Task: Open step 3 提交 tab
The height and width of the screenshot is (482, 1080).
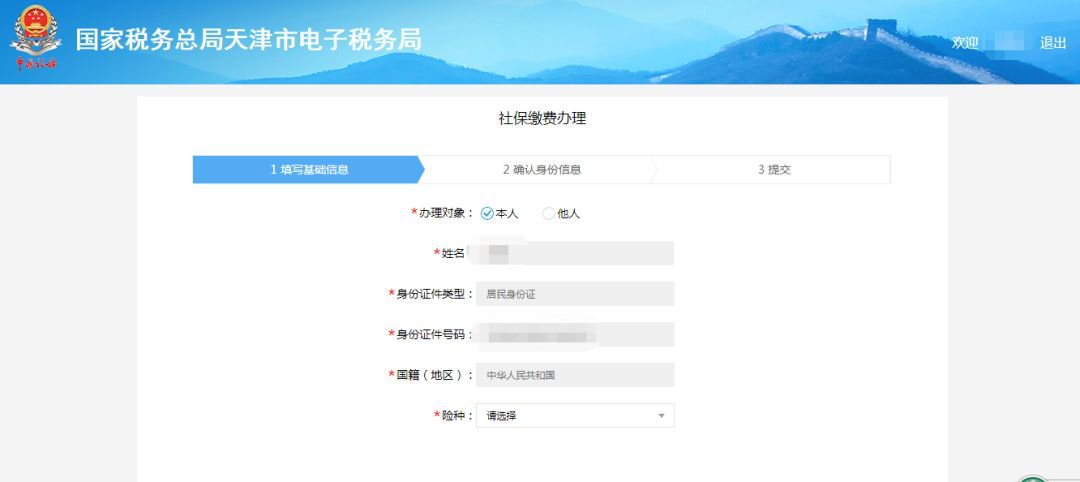Action: point(774,169)
